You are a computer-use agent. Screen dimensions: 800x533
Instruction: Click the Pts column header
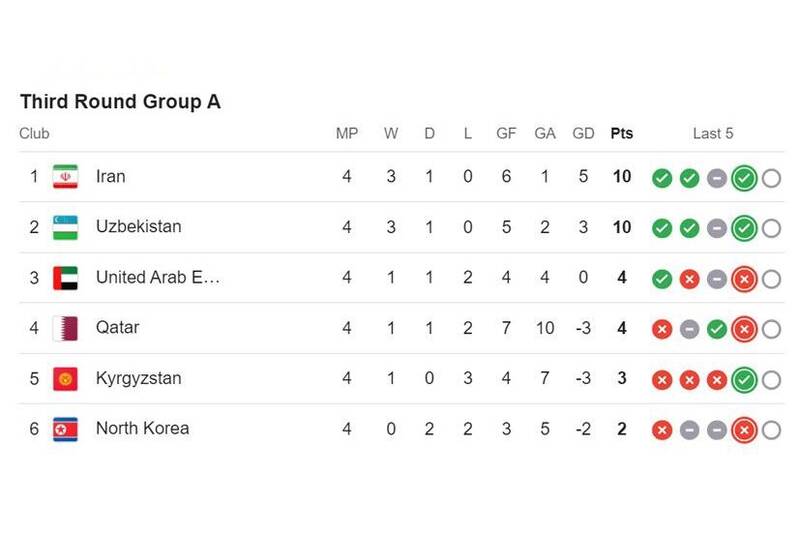point(621,133)
